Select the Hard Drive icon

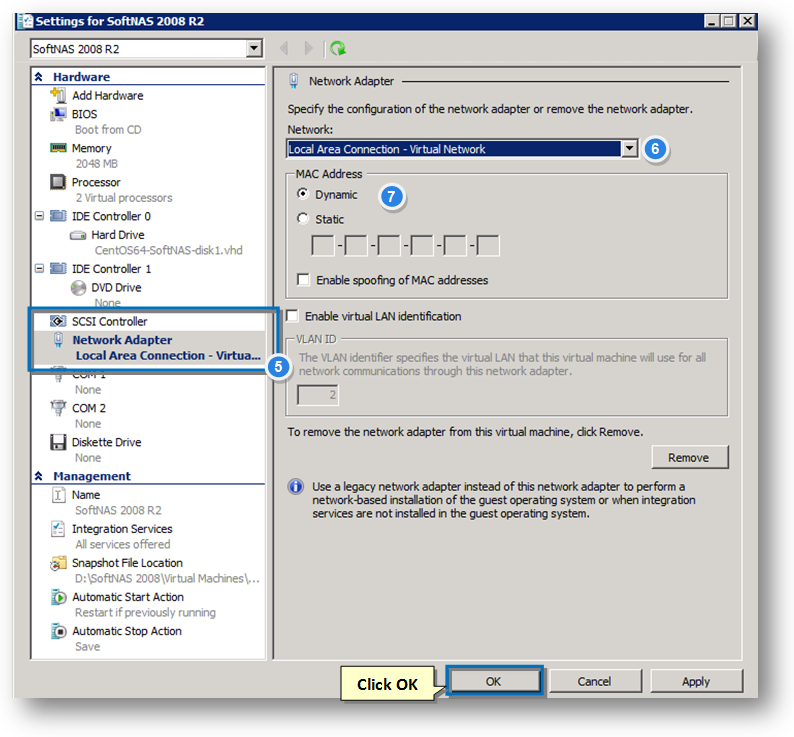pyautogui.click(x=77, y=235)
